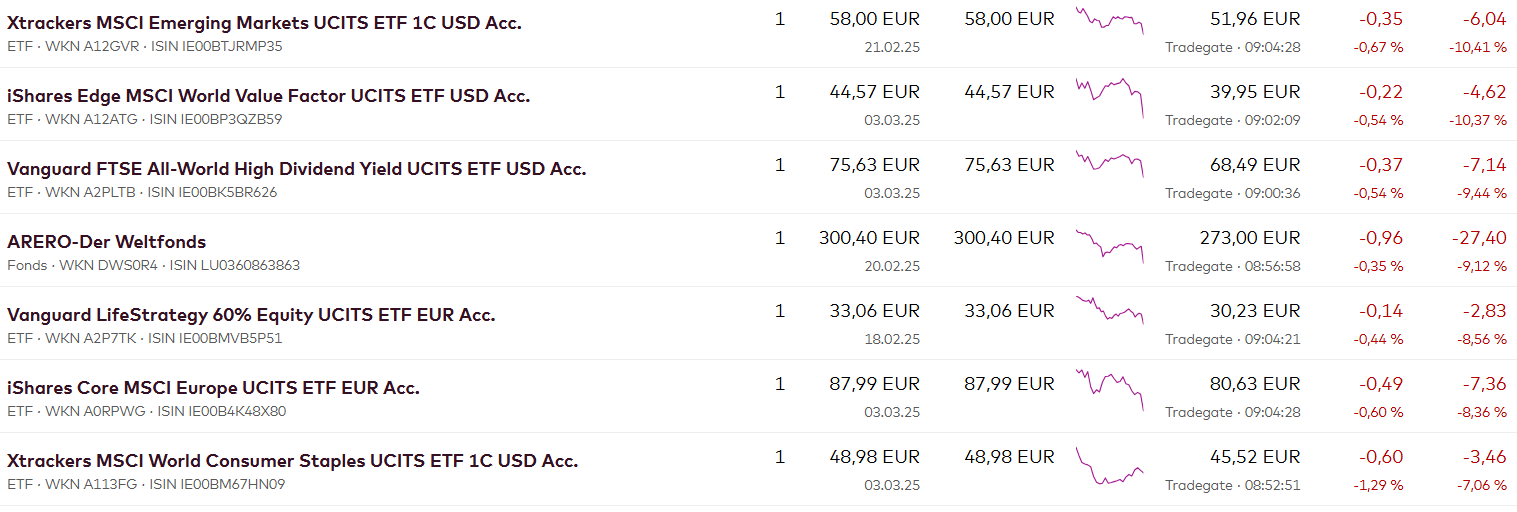Click Vanguard LifeStrategy 60% sparkline chart
This screenshot has height=512, width=1517.
tap(1109, 310)
